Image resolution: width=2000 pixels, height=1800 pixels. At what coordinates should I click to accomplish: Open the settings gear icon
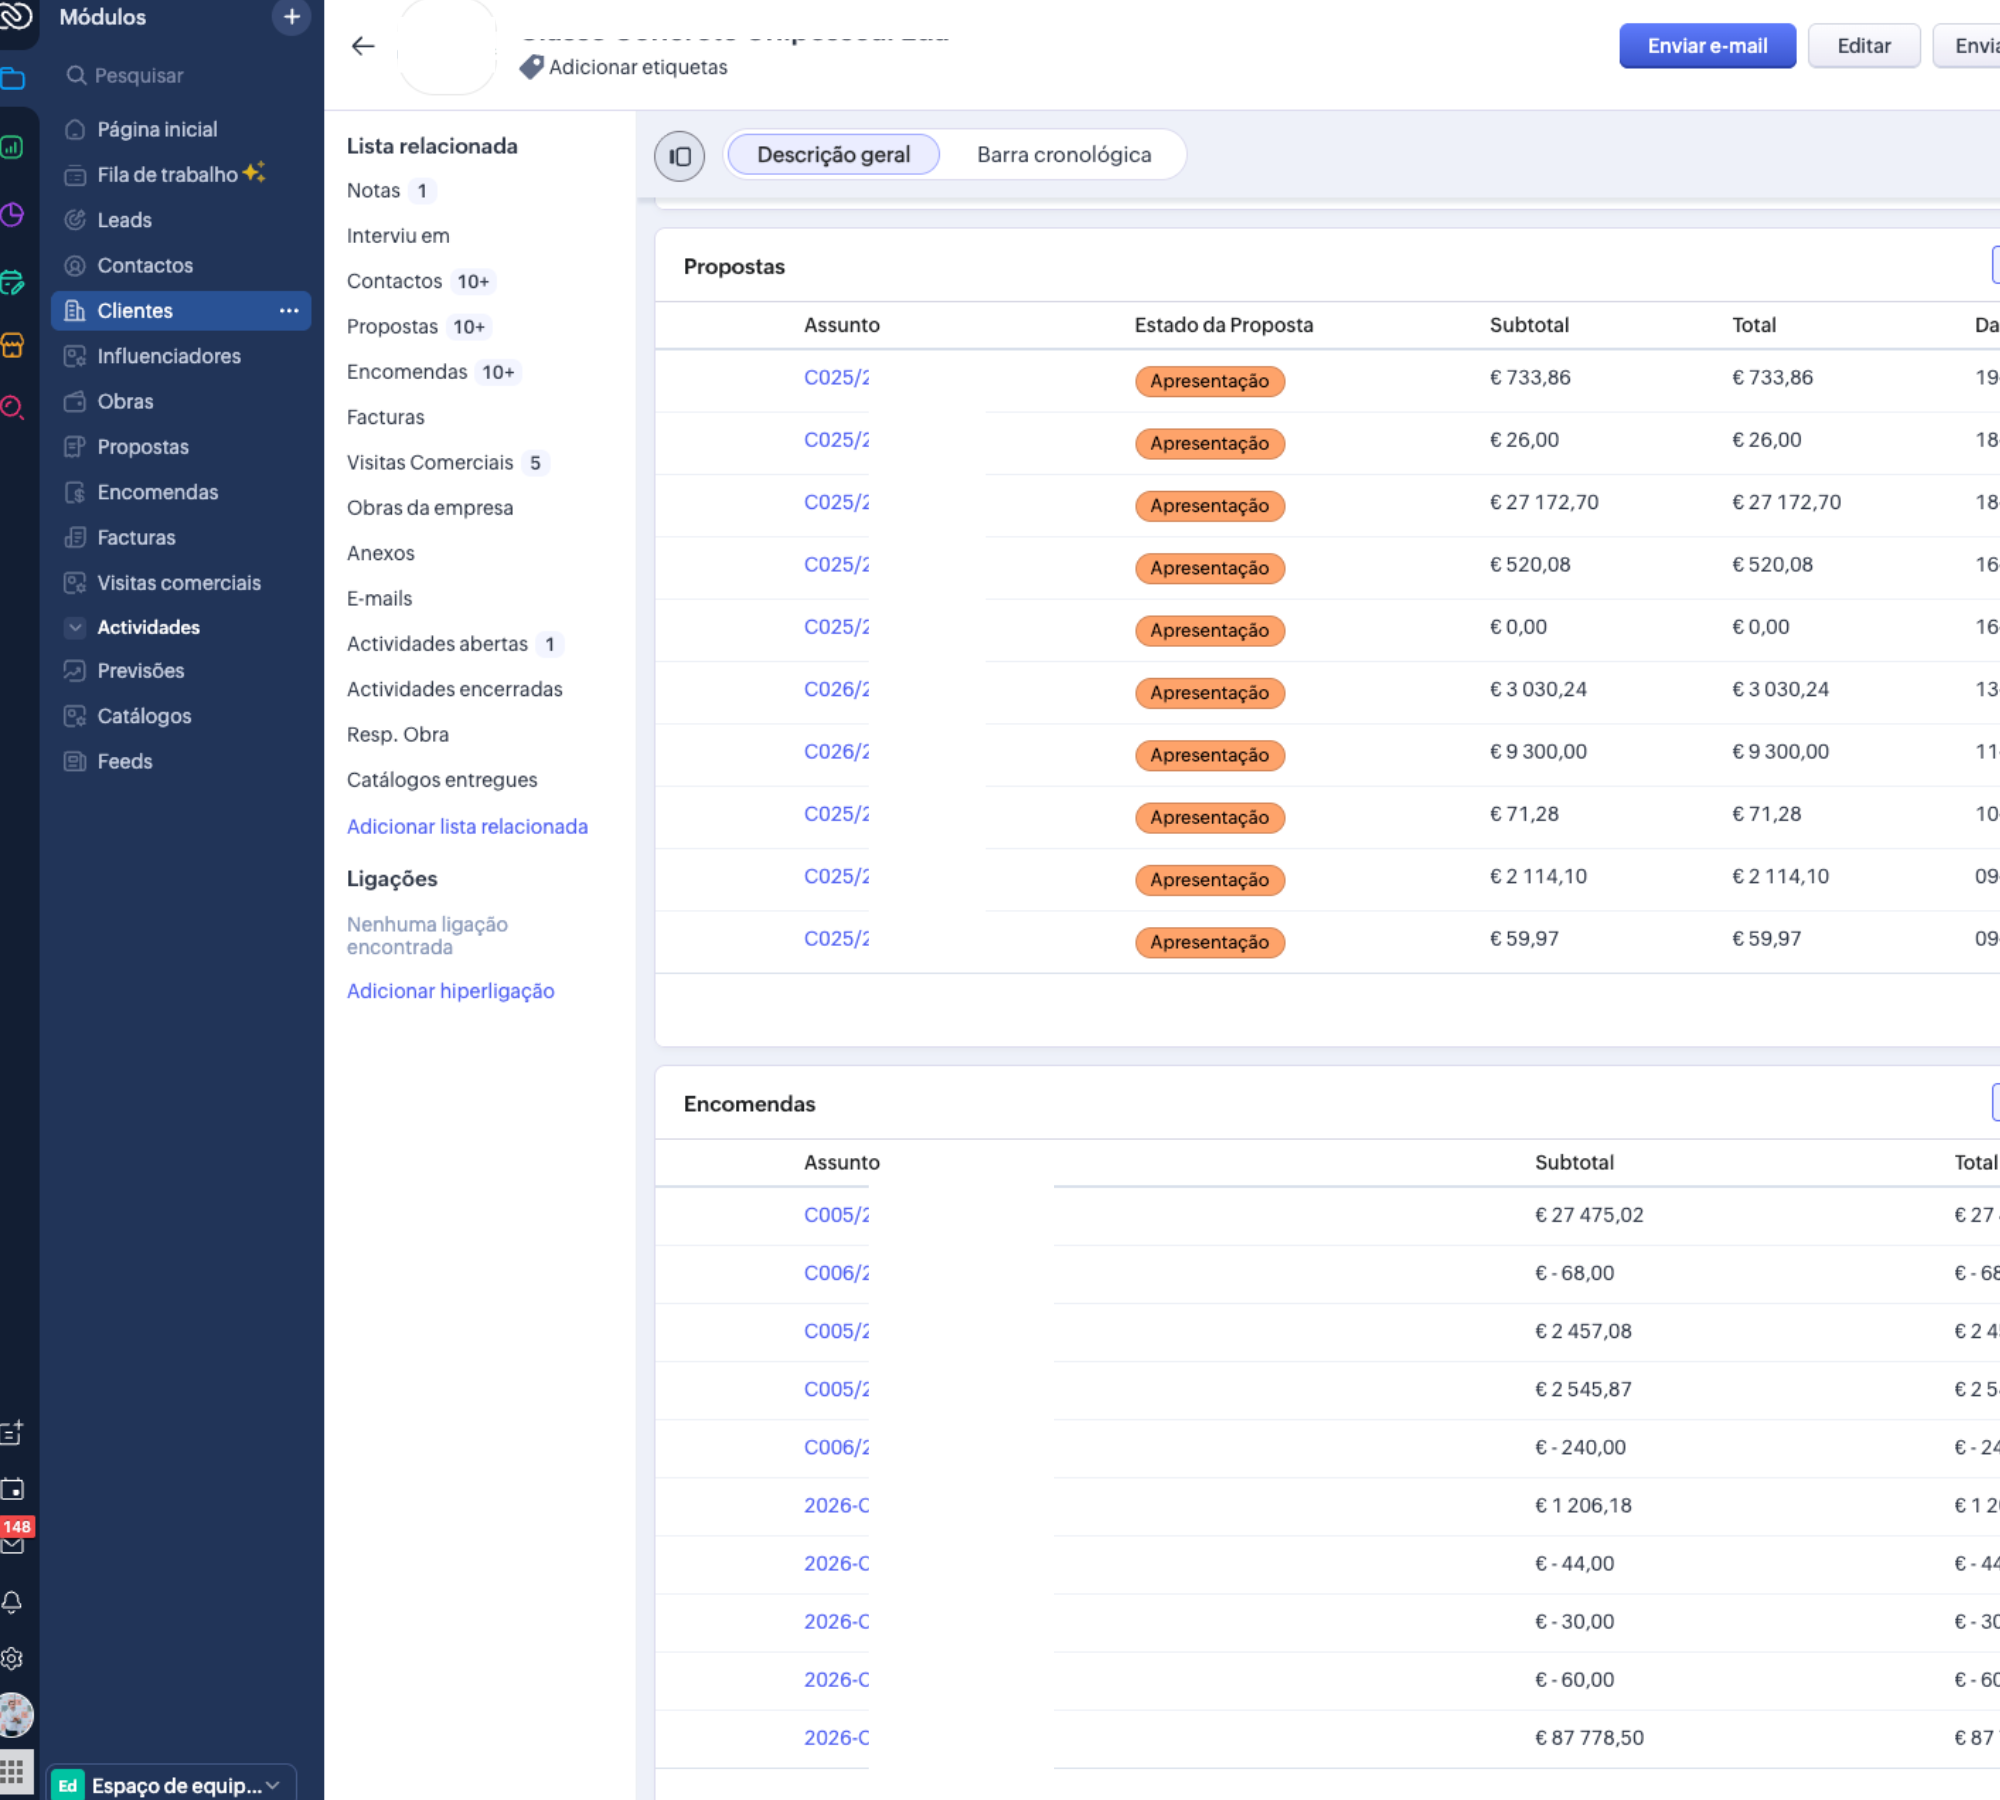pos(13,1658)
